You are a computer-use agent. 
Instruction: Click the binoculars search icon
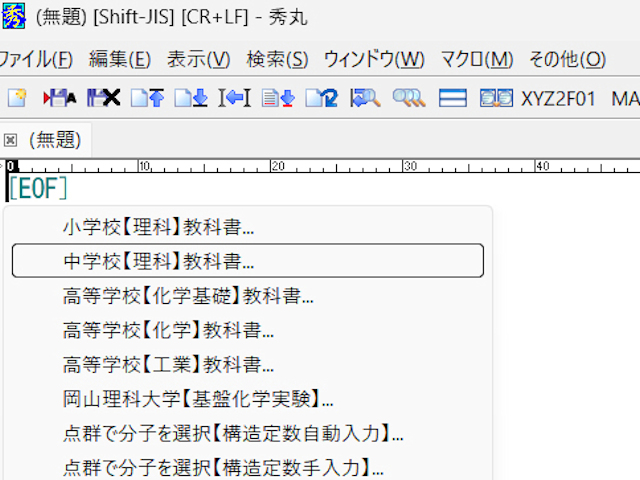(409, 98)
